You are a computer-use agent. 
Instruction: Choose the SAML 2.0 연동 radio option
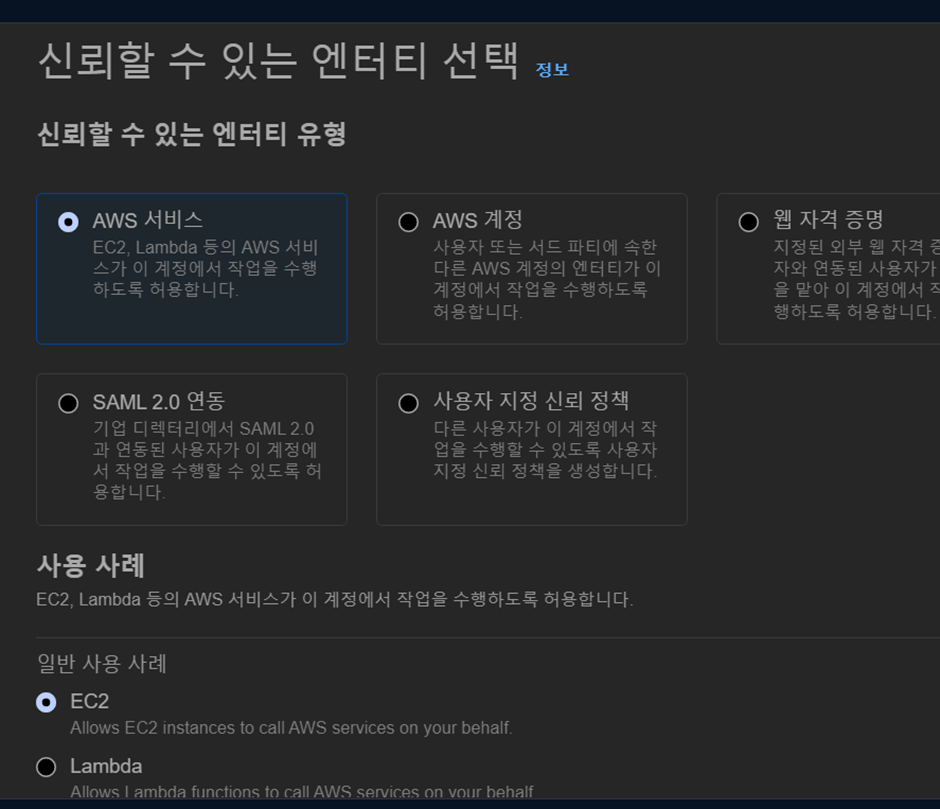point(68,403)
